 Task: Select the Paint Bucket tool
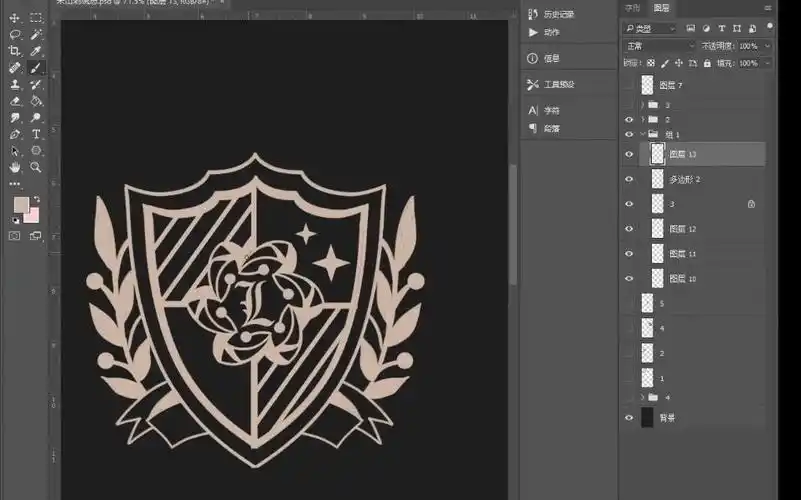[x=36, y=101]
